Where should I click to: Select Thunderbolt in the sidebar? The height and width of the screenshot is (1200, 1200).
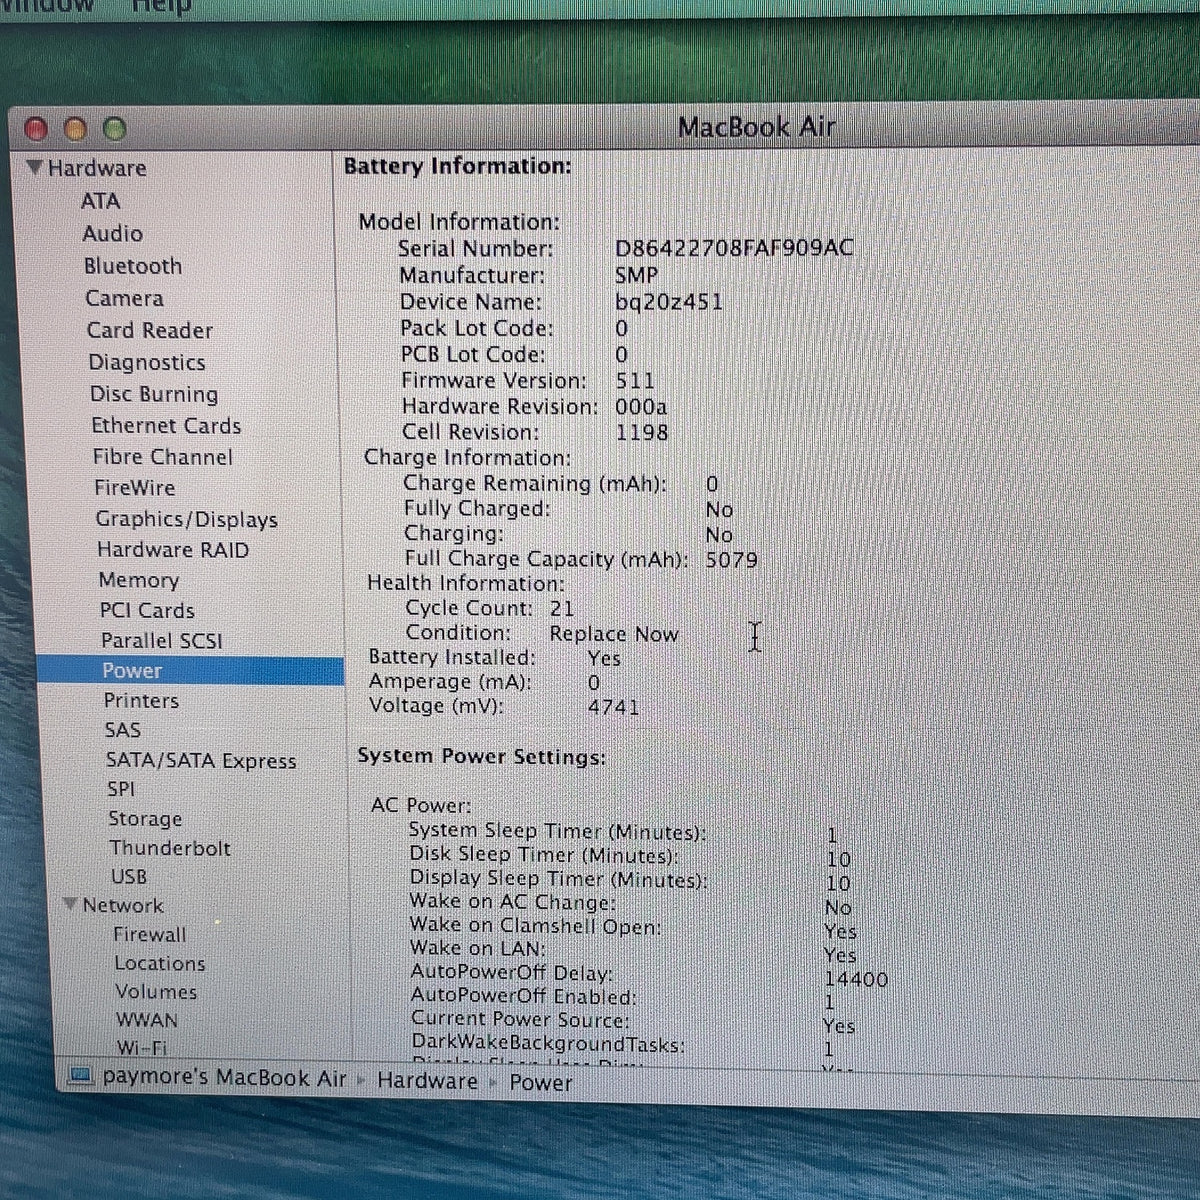169,848
